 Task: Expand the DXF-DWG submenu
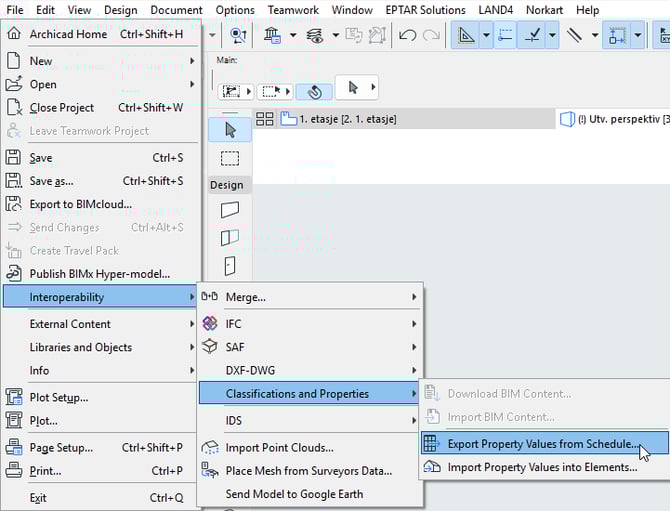click(310, 370)
